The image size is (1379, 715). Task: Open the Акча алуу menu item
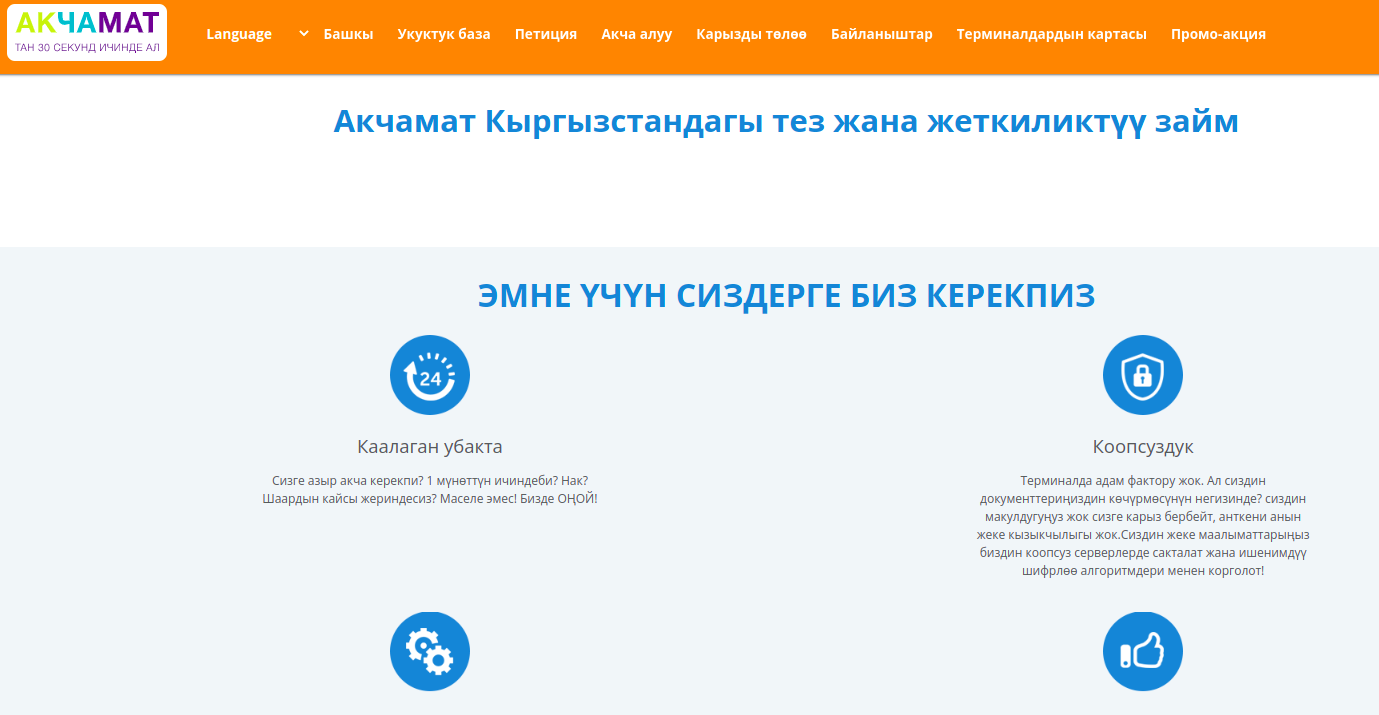[636, 34]
